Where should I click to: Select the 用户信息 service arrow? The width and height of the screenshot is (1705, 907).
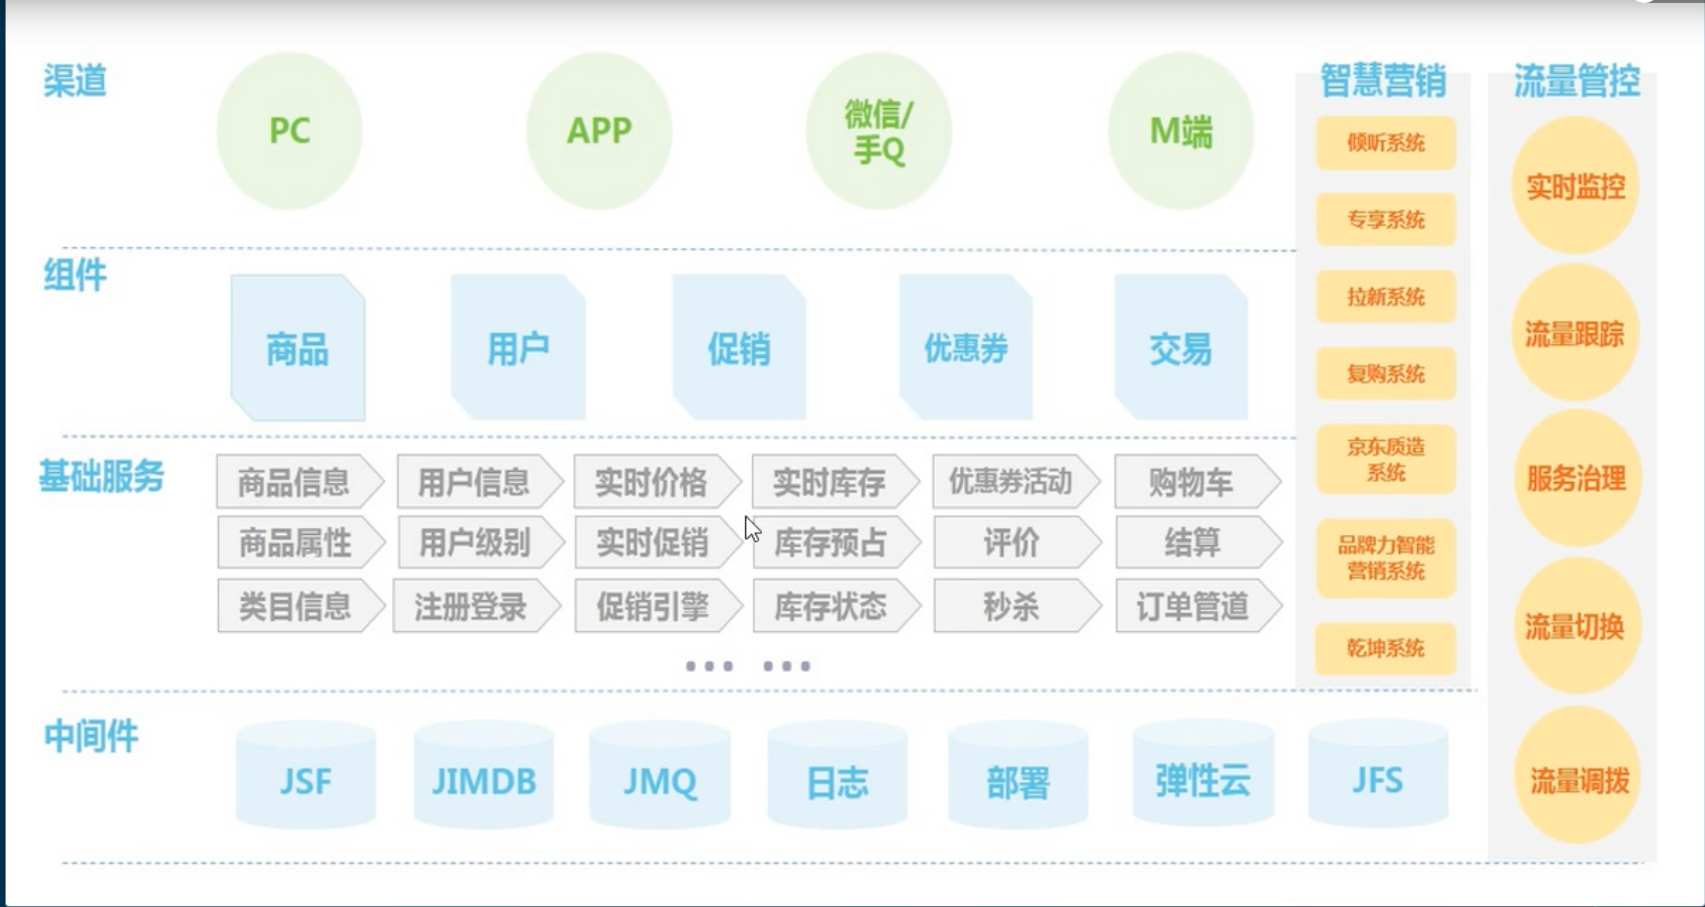(480, 482)
